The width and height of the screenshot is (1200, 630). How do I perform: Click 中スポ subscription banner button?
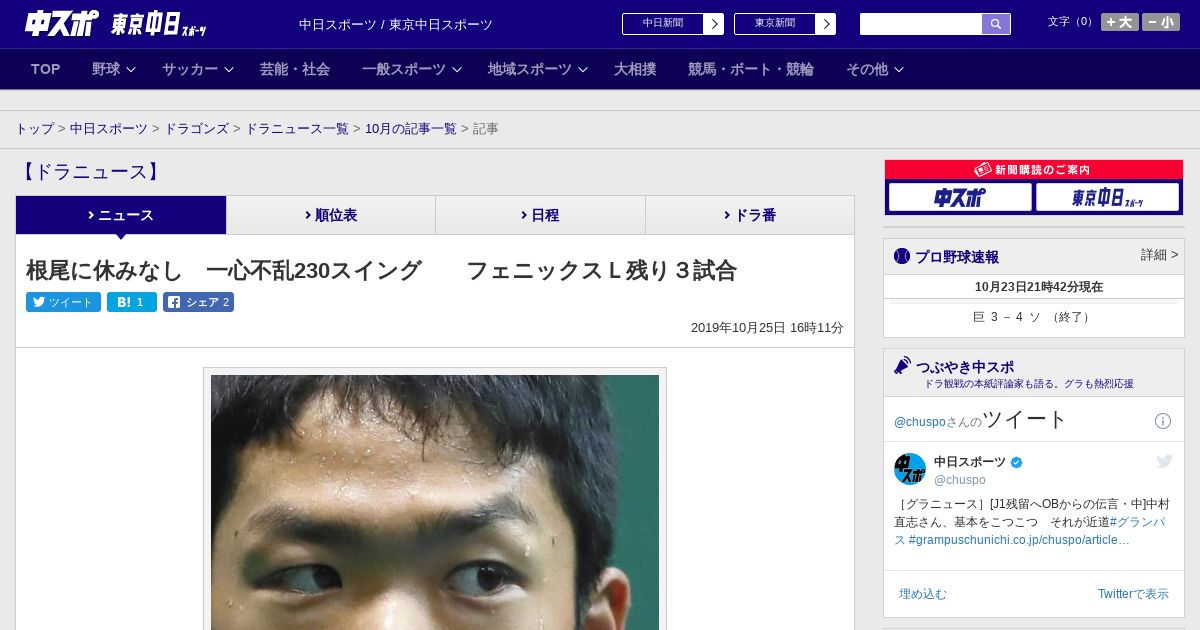point(960,197)
